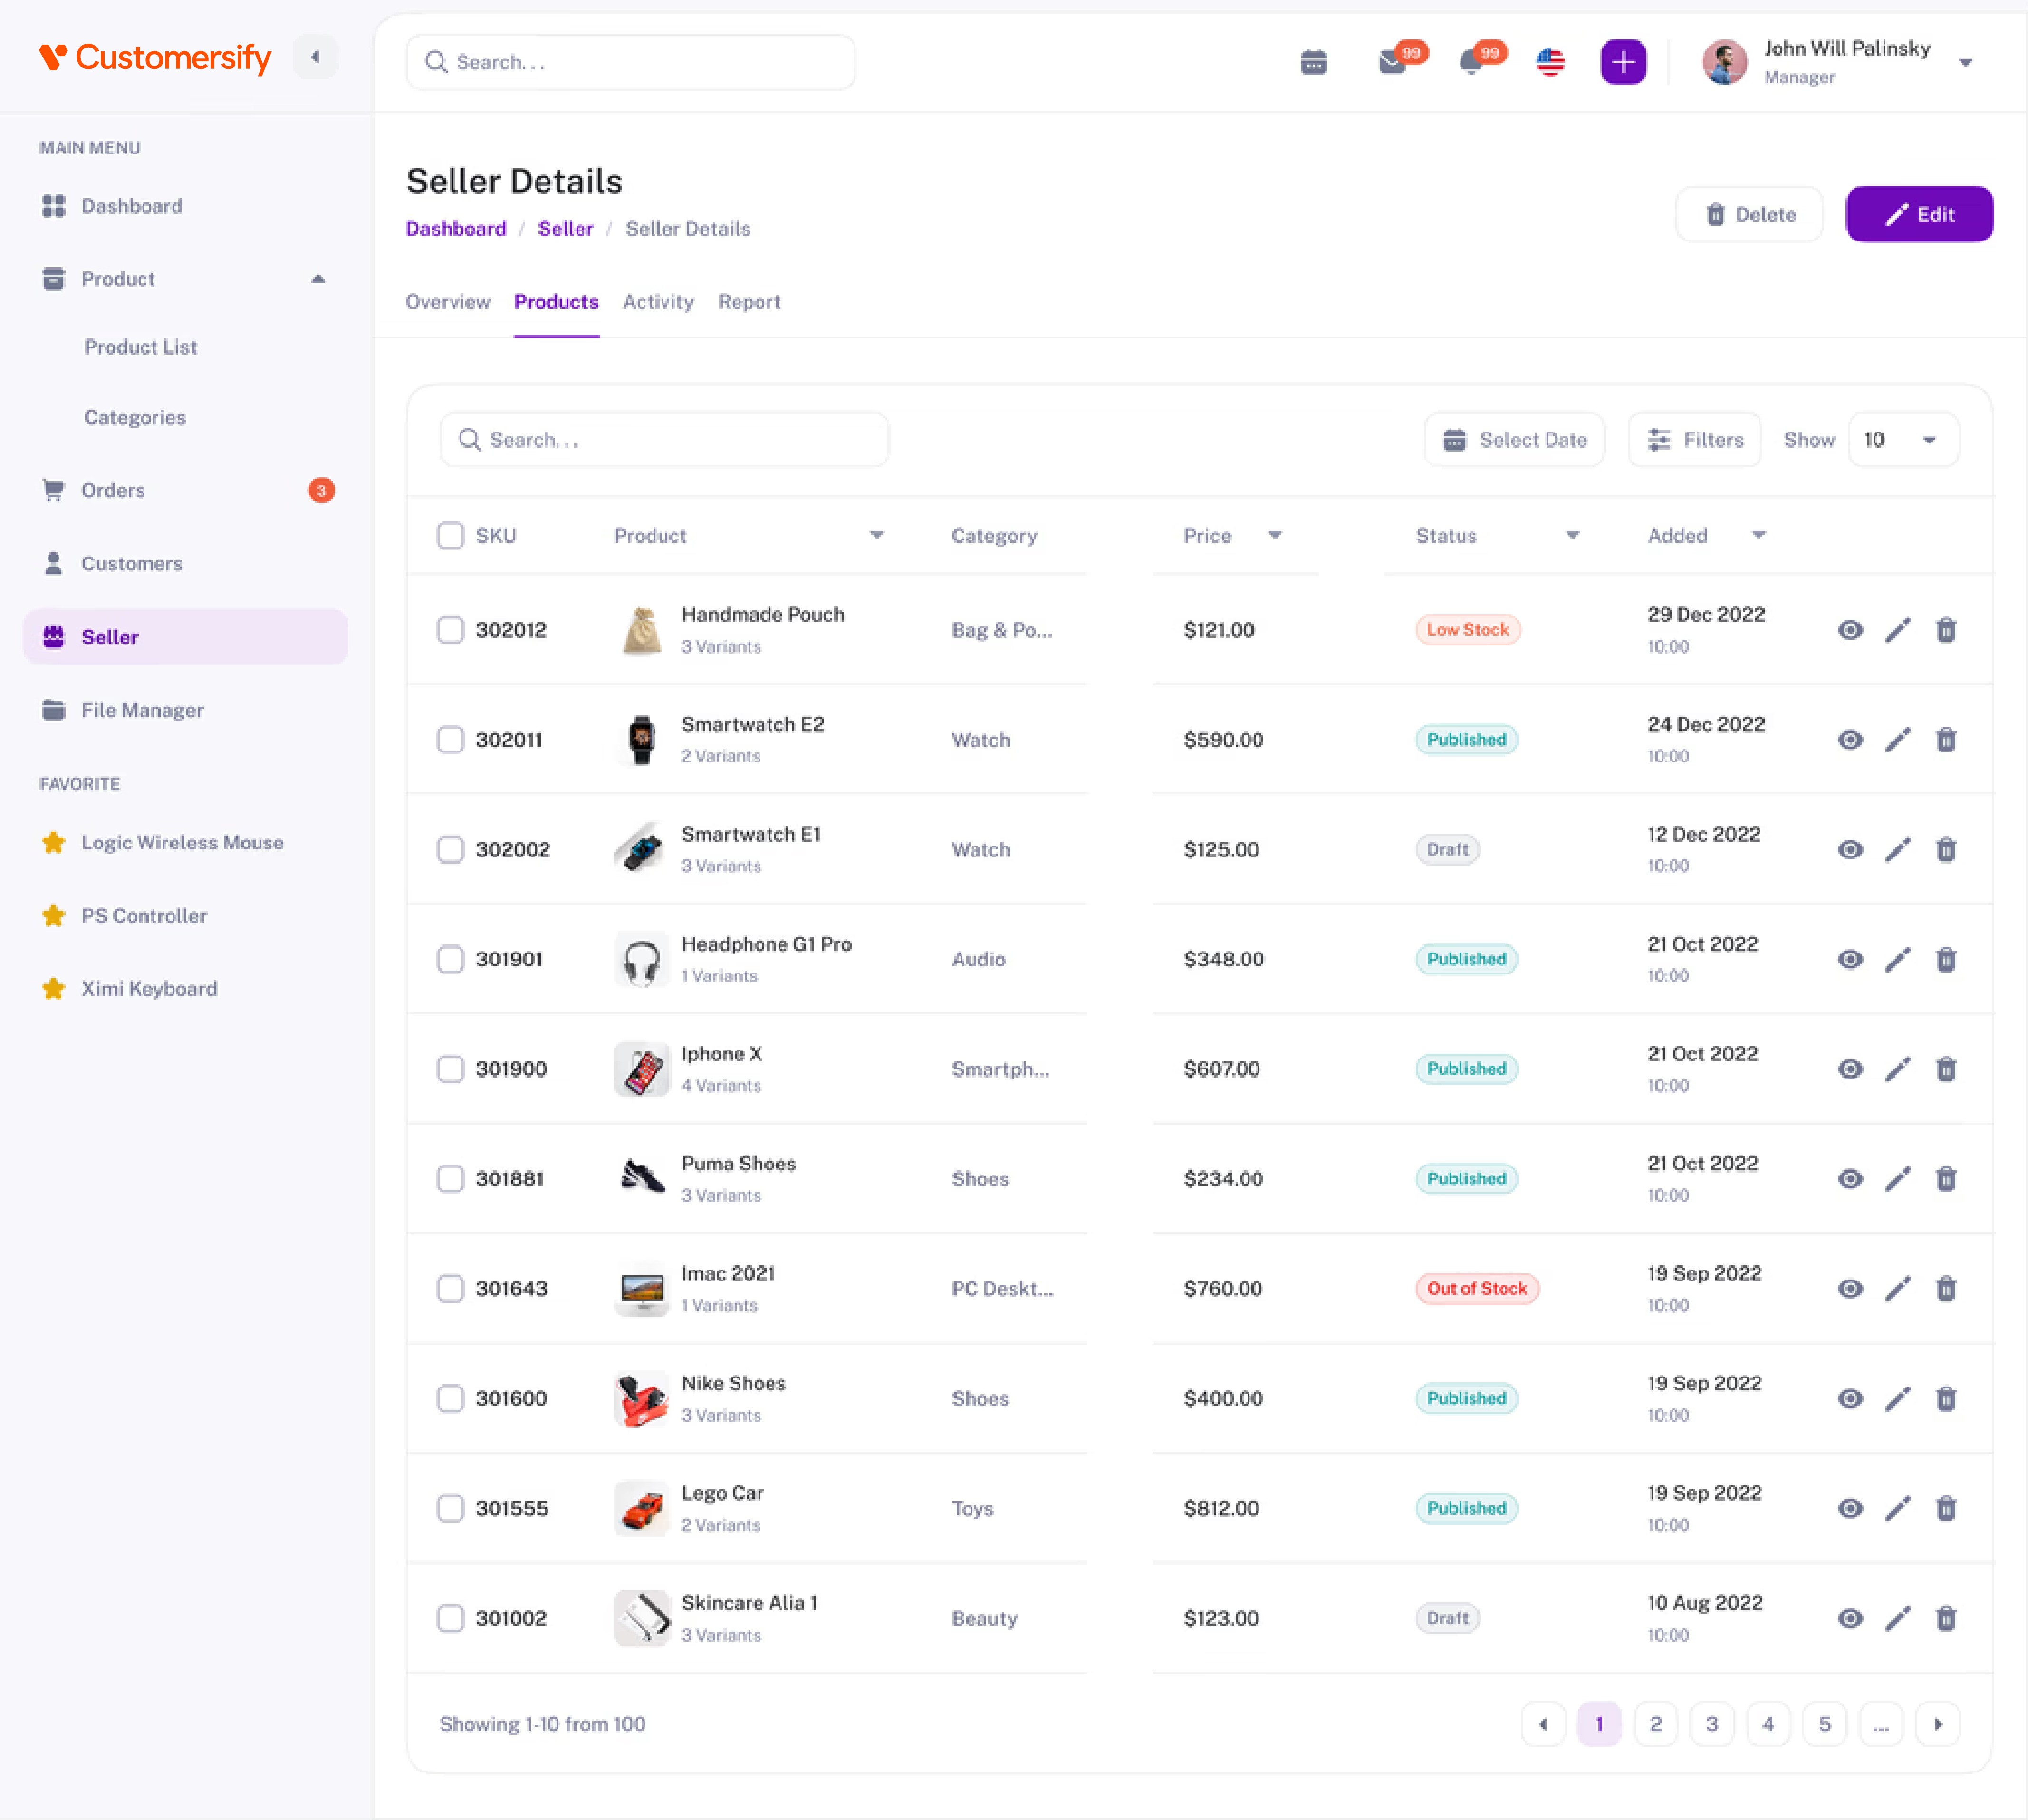Open the Show 10 rows dropdown
The width and height of the screenshot is (2028, 1820).
pos(1902,440)
